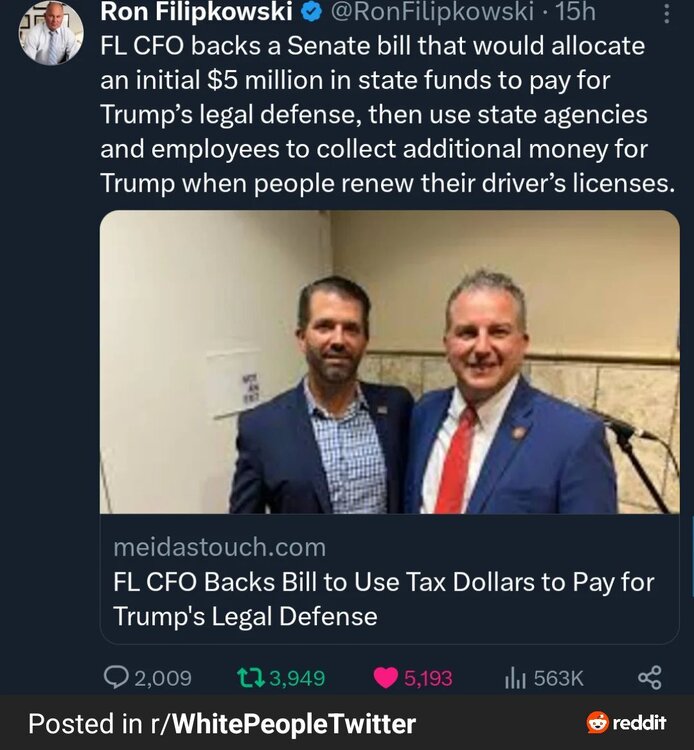Click the 5,193 likes count
694x750 pixels.
pyautogui.click(x=428, y=678)
